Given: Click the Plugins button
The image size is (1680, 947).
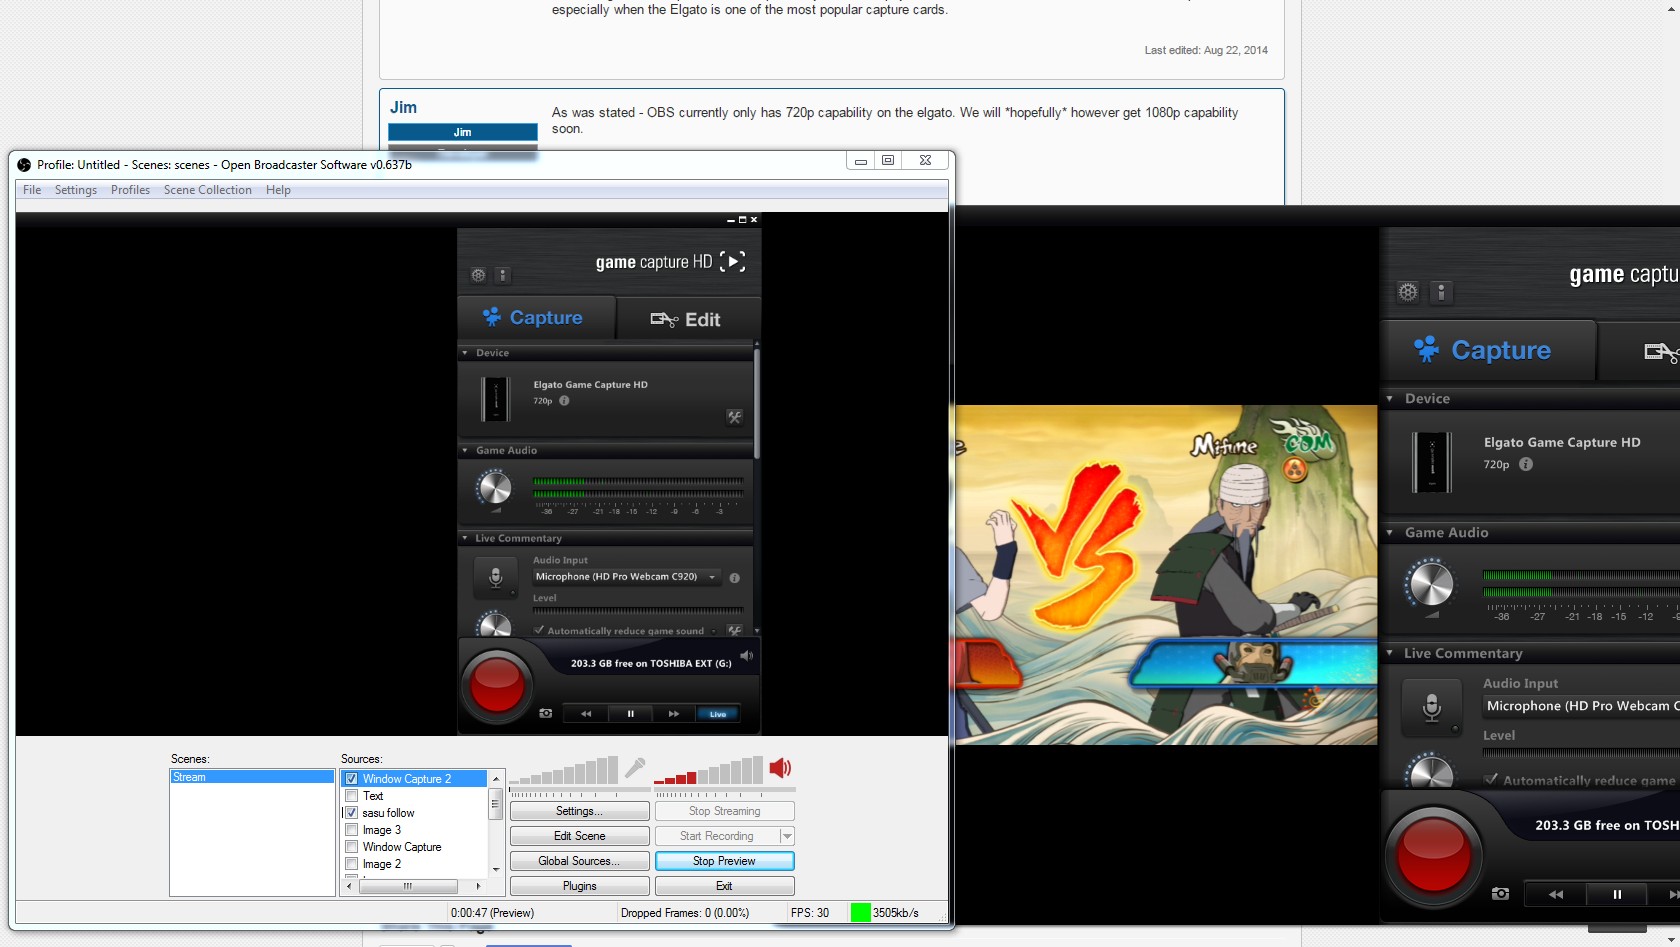Looking at the screenshot, I should click(x=580, y=886).
